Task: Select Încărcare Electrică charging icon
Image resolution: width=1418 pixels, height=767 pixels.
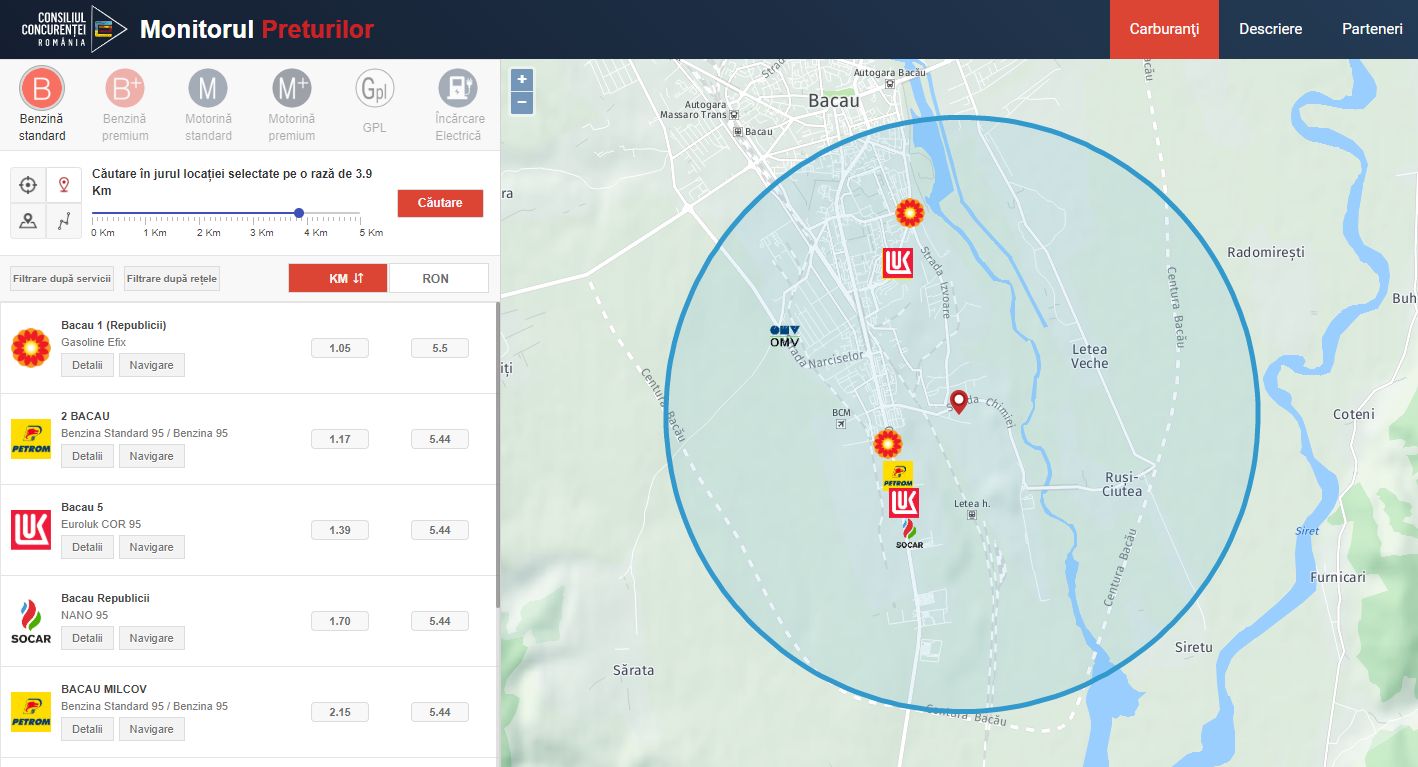Action: click(458, 90)
